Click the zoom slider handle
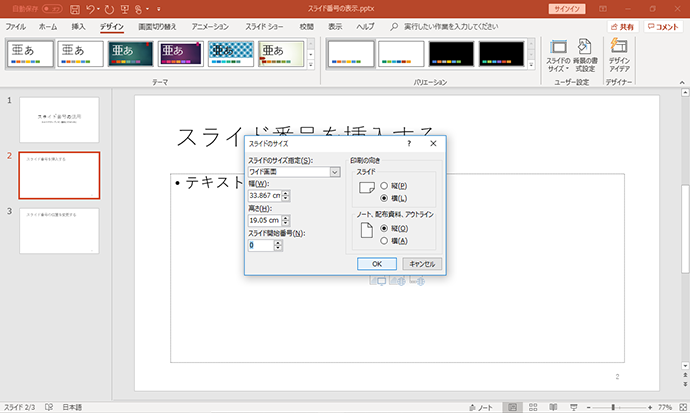This screenshot has width=690, height=413. pyautogui.click(x=613, y=407)
